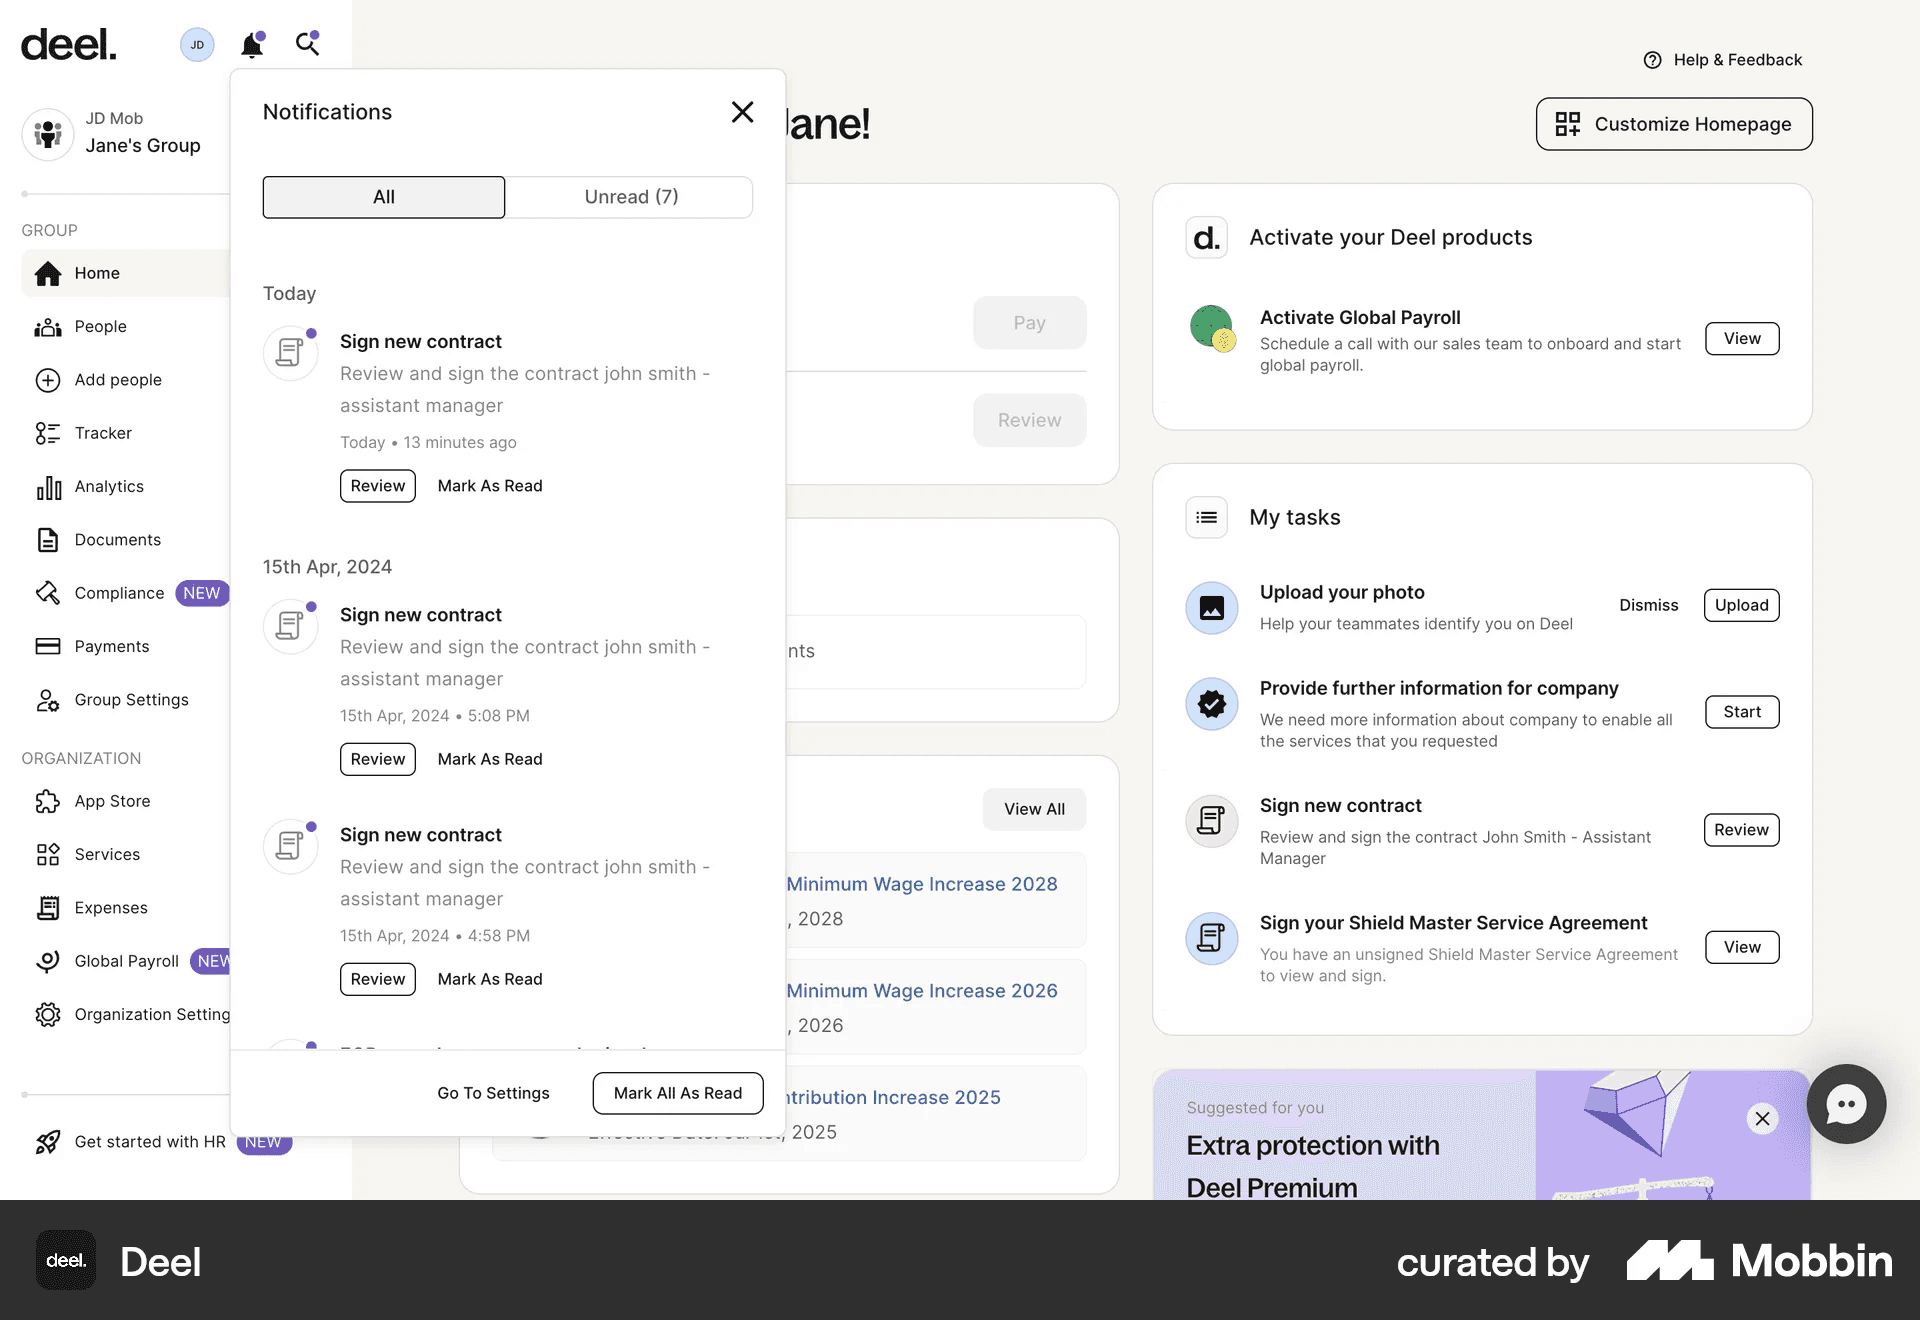Viewport: 1920px width, 1320px height.
Task: Click Mark All As Read button
Action: (678, 1093)
